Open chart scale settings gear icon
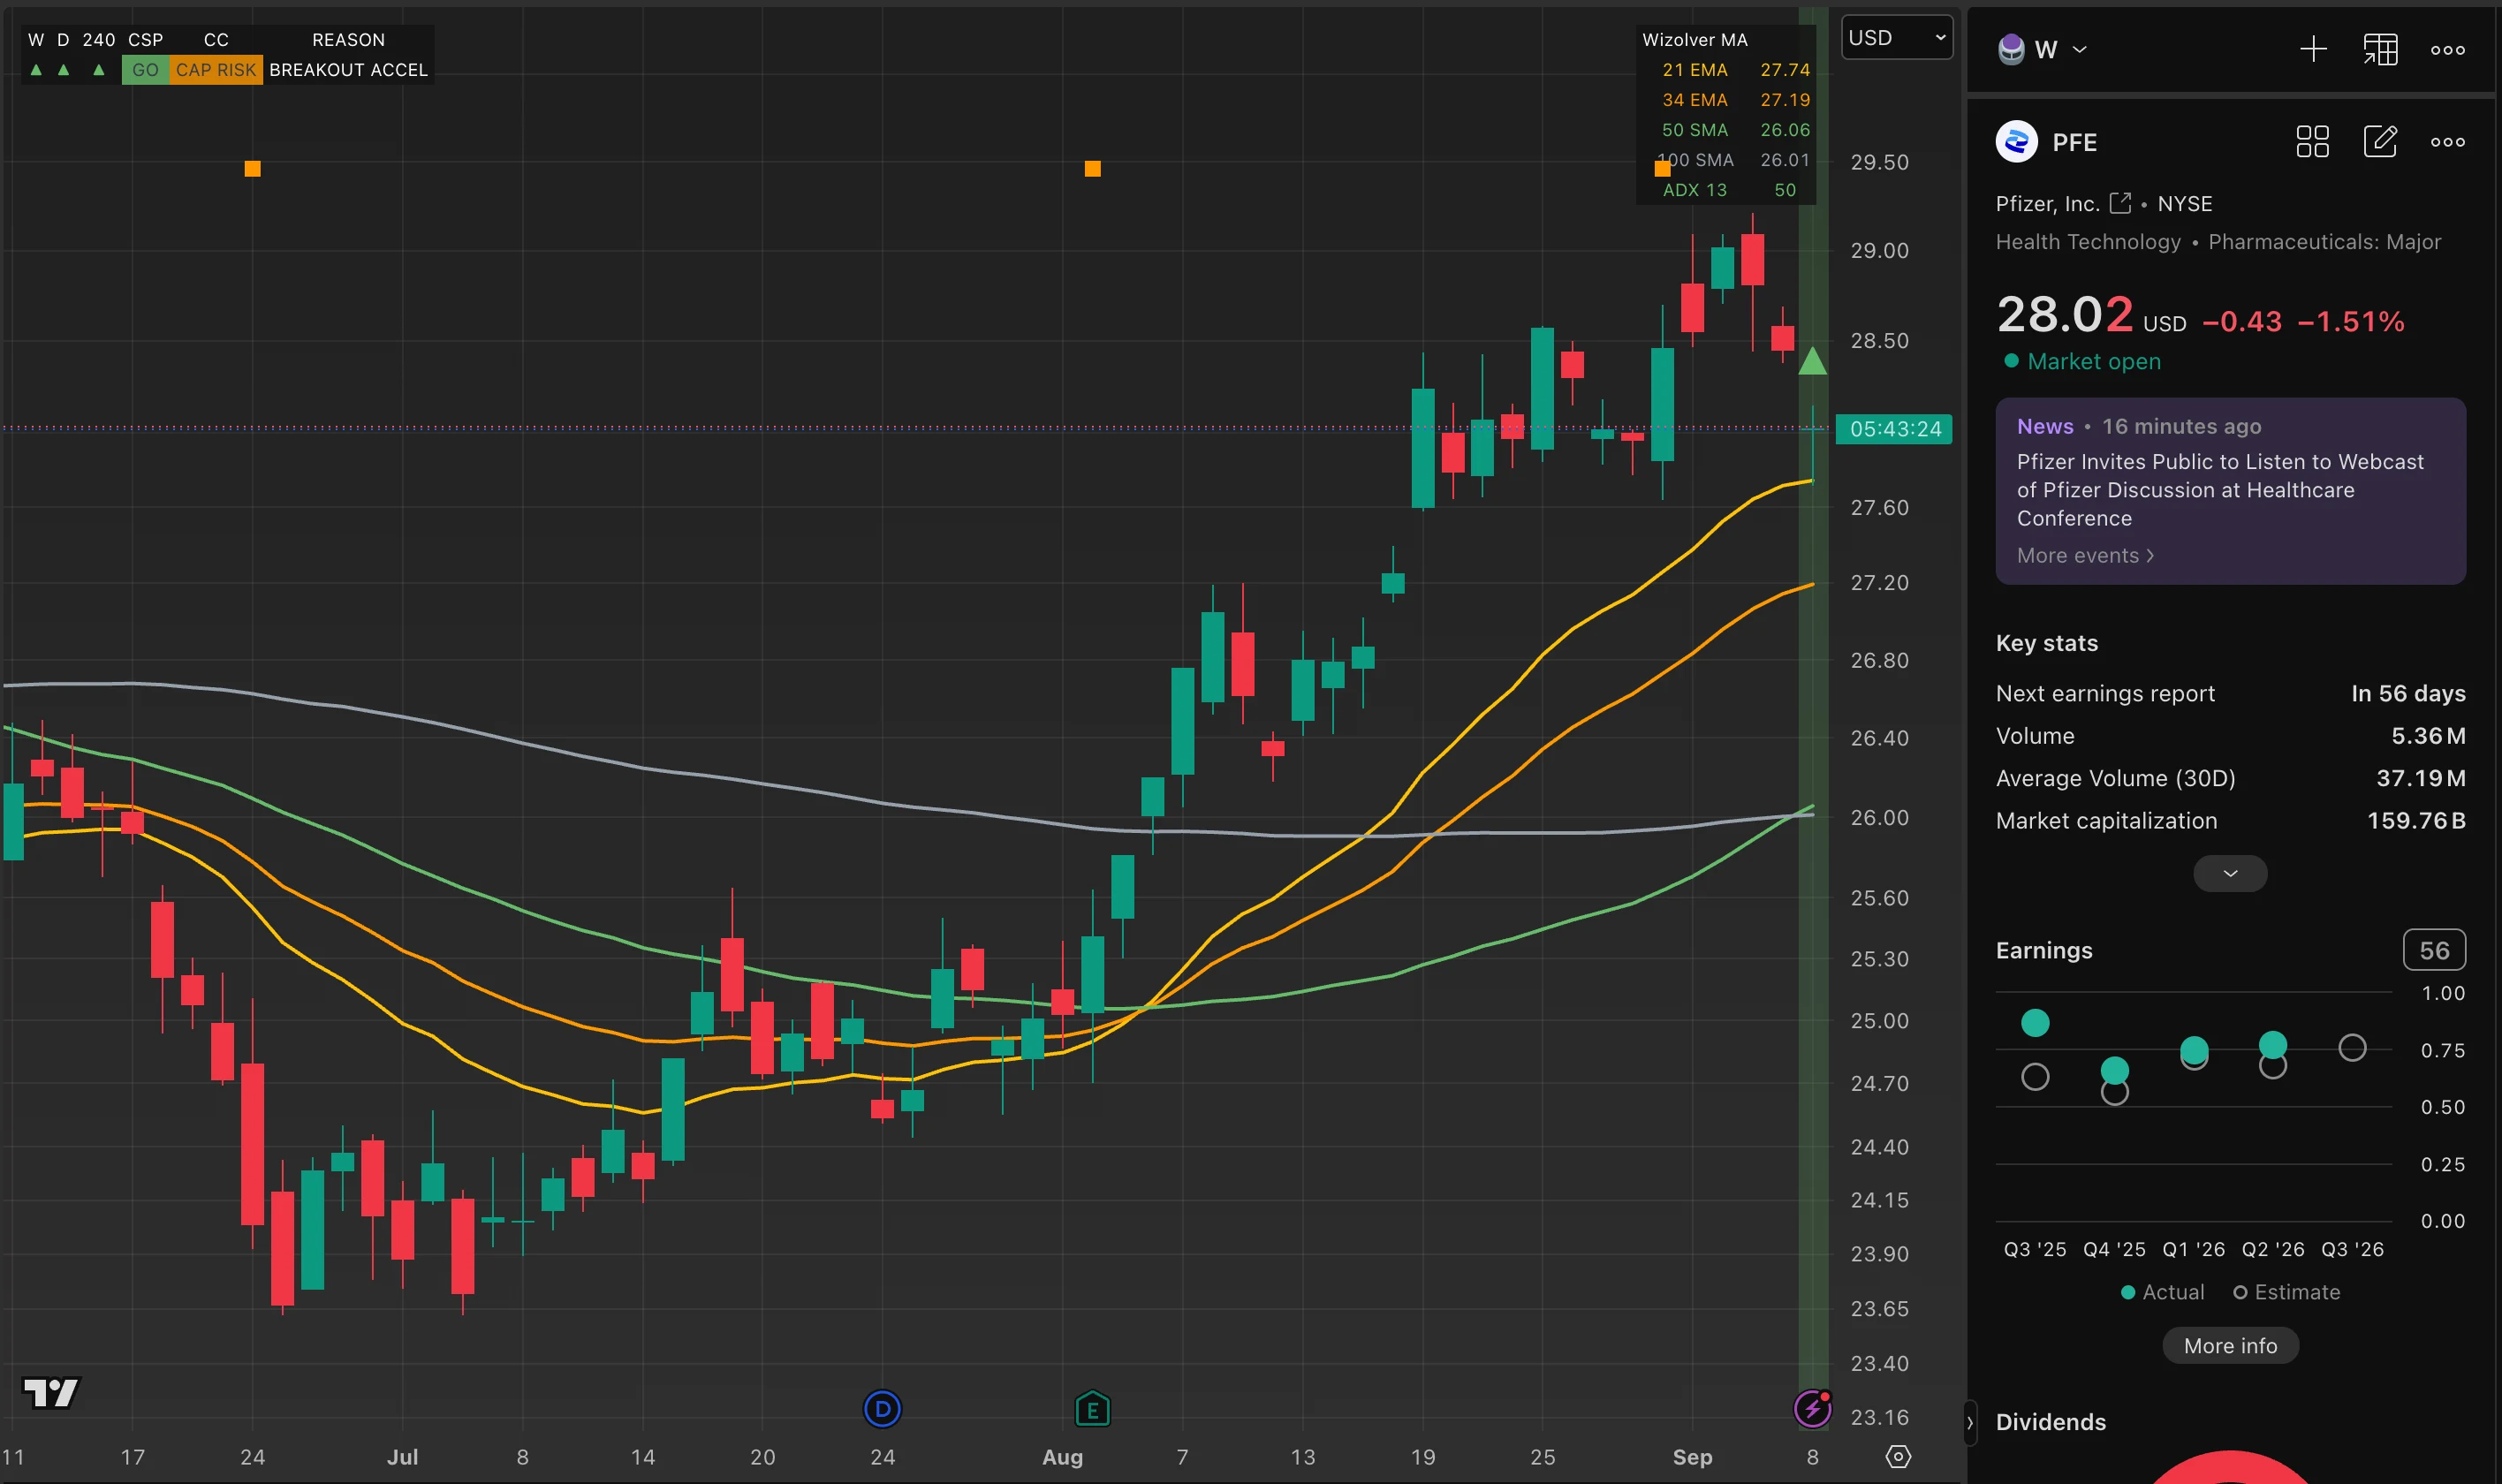Viewport: 2502px width, 1484px height. pos(1897,1457)
